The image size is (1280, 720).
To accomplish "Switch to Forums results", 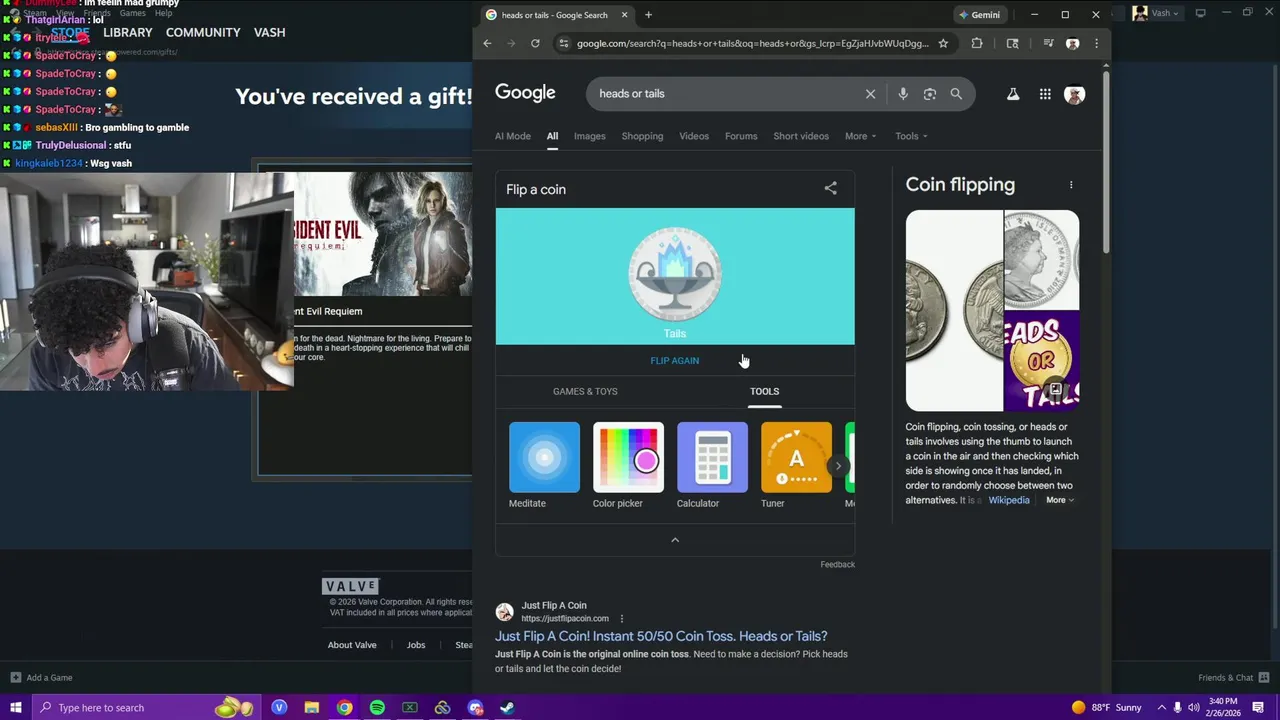I will click(x=741, y=136).
